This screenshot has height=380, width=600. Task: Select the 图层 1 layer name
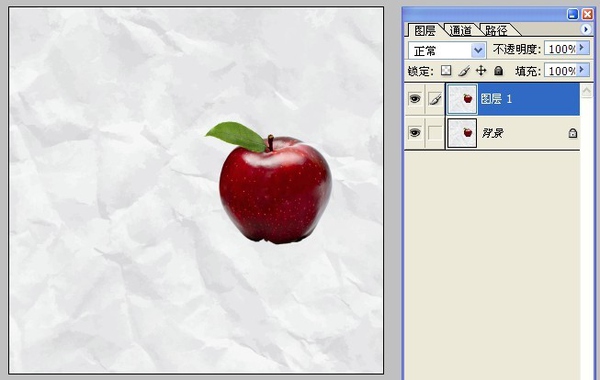[496, 99]
